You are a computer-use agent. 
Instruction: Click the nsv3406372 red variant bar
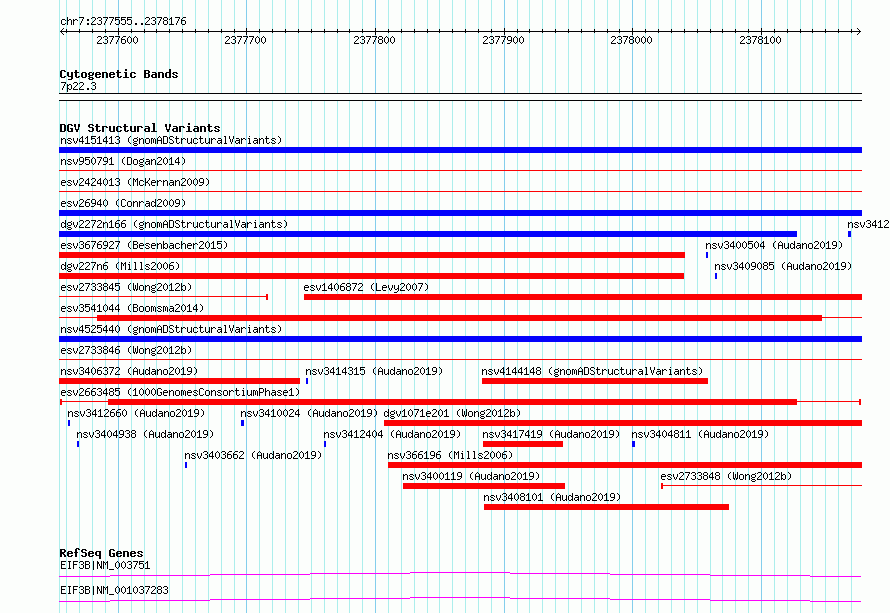[x=179, y=381]
